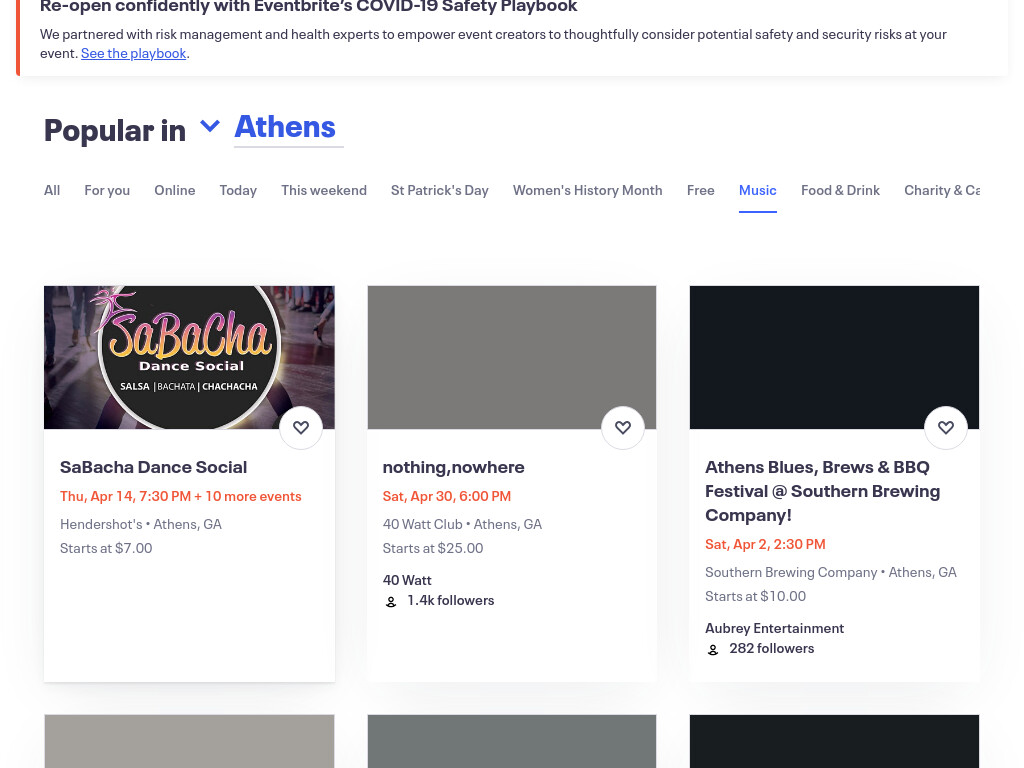
Task: Click the 1.4k followers person icon
Action: [391, 601]
